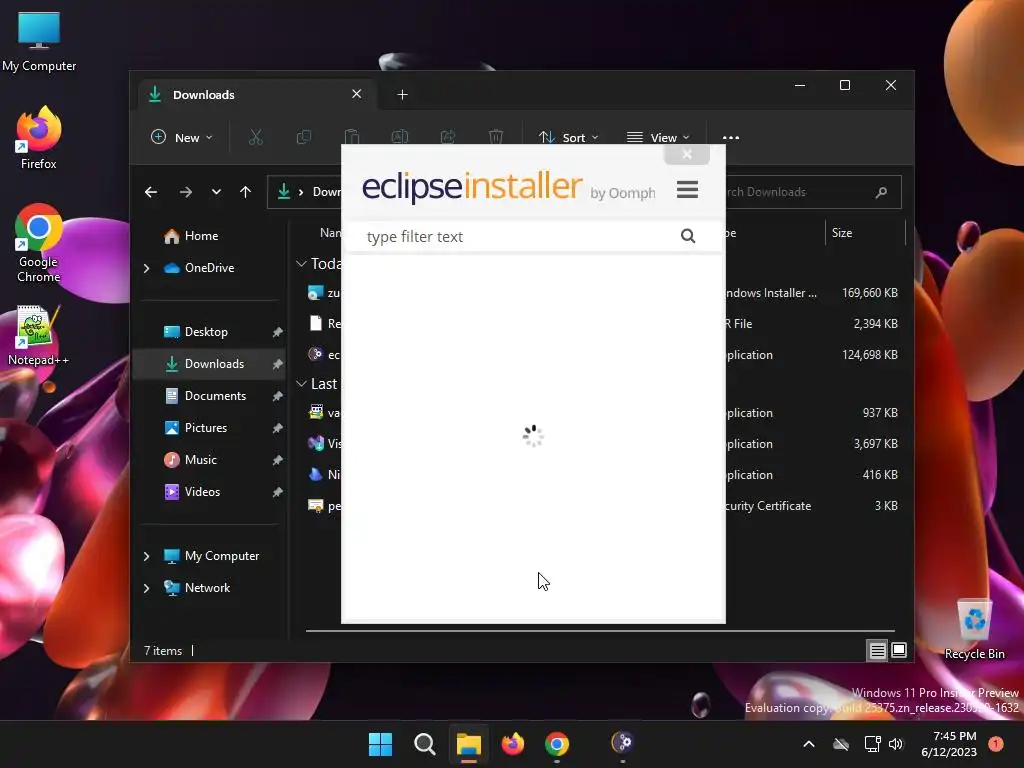Click the Search Downloads magnifier icon

click(x=881, y=192)
